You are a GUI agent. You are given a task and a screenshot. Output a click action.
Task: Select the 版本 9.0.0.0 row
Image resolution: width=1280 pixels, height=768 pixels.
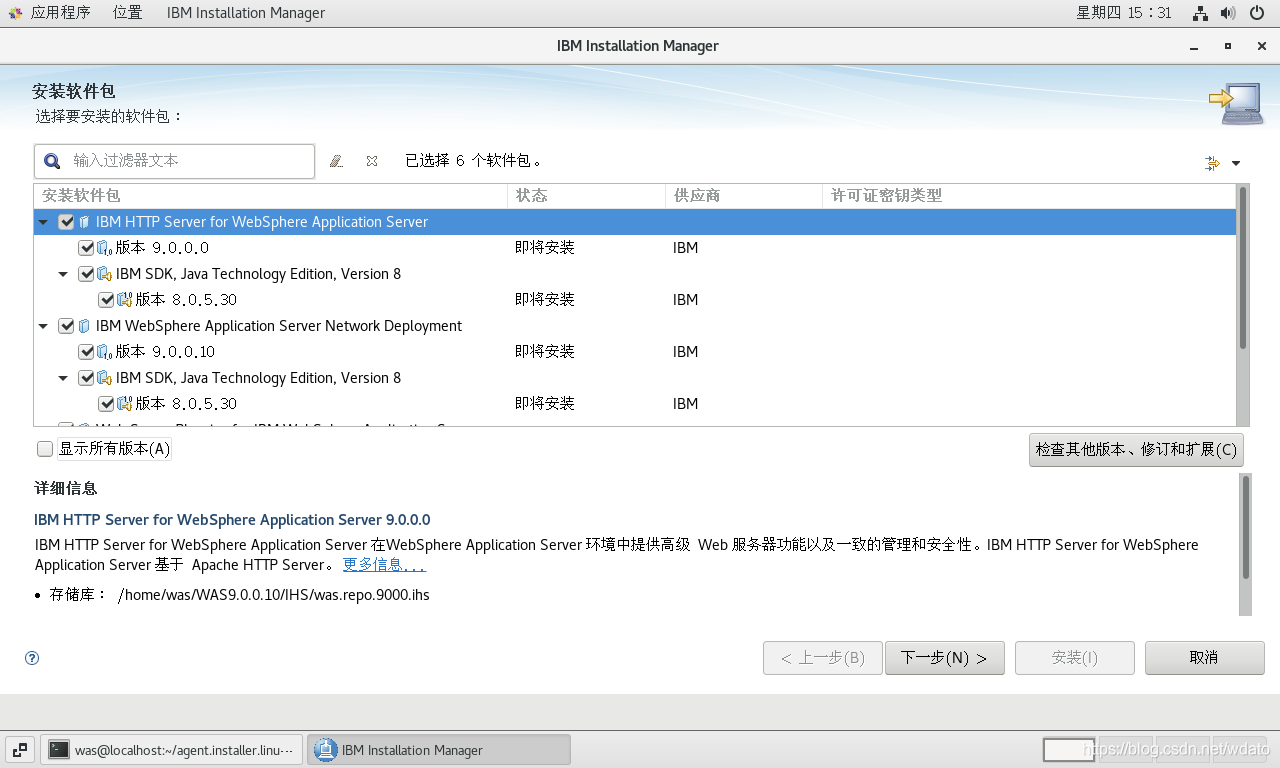tap(635, 248)
